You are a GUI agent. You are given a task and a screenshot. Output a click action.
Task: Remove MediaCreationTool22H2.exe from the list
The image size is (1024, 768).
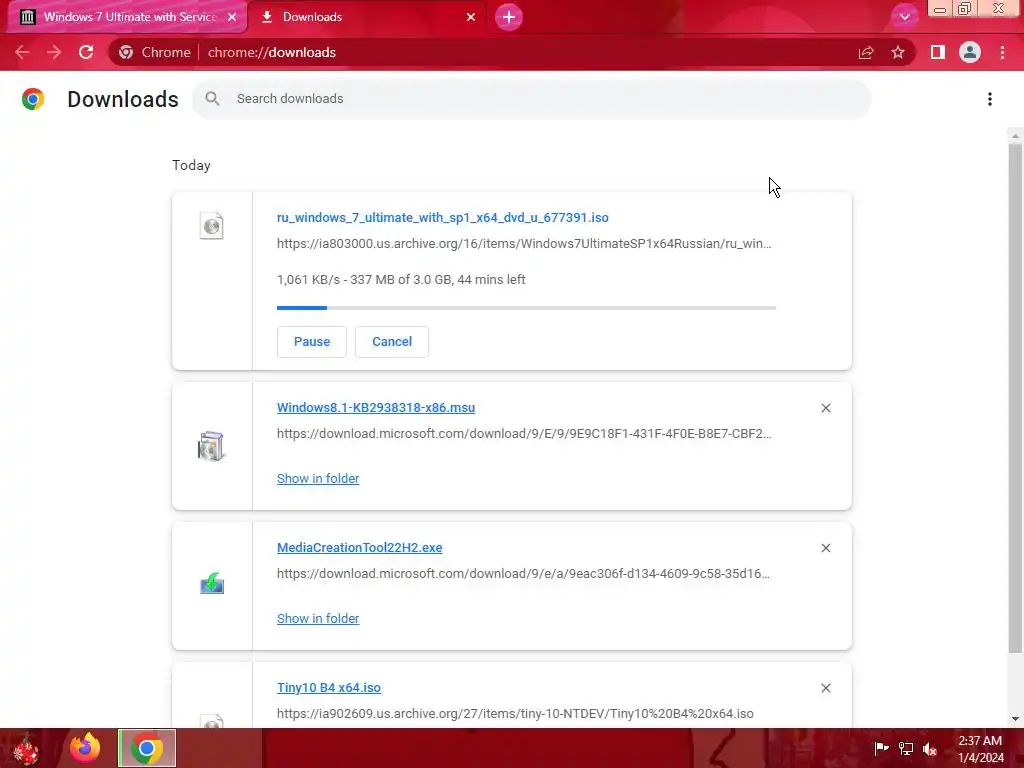pos(825,548)
